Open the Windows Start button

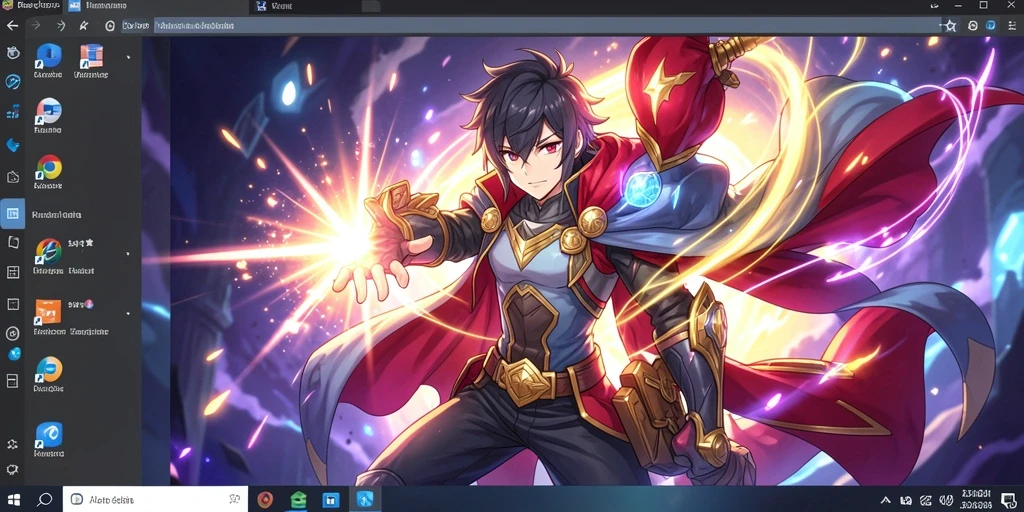pos(13,500)
